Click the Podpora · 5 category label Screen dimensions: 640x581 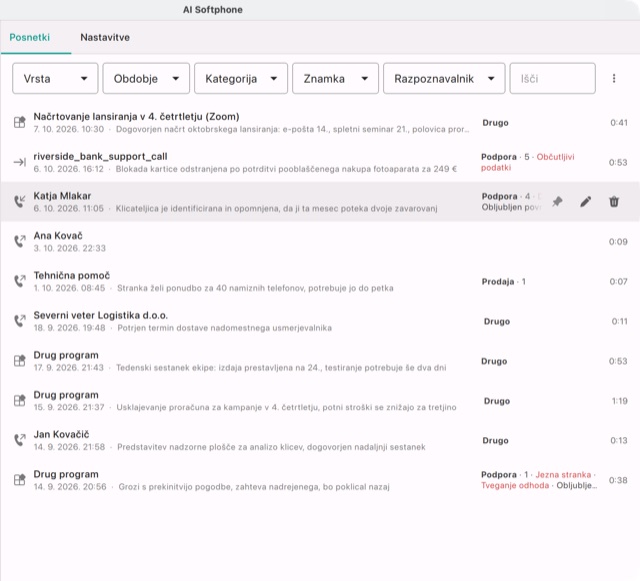505,157
